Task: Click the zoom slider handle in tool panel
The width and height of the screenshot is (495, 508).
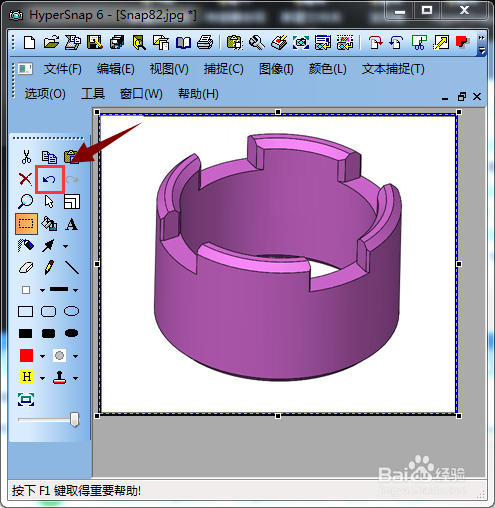Action: point(75,420)
